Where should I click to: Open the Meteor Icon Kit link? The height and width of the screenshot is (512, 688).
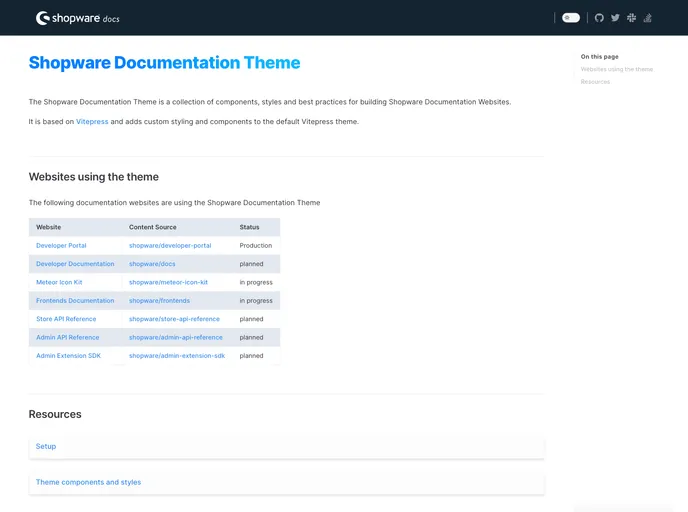[59, 283]
